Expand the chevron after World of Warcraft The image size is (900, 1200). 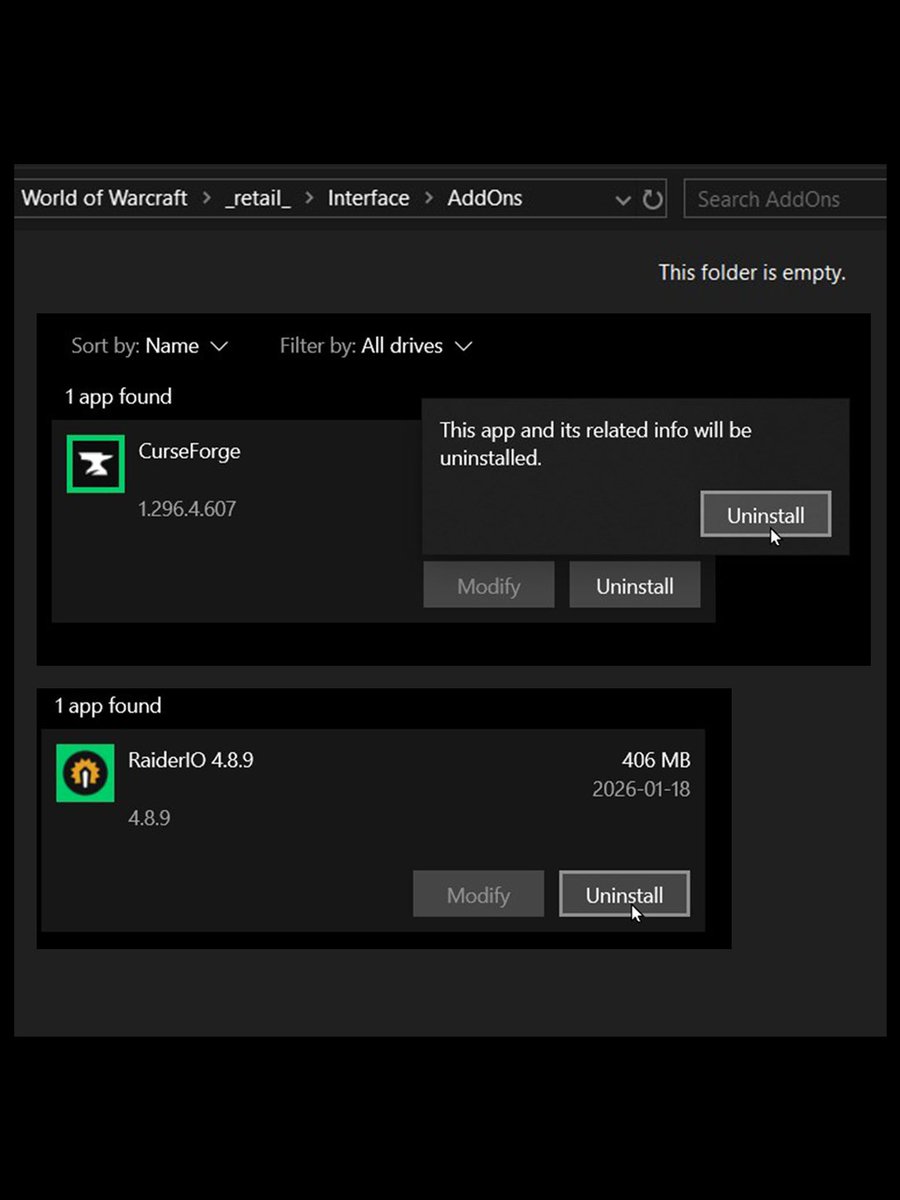click(x=207, y=199)
